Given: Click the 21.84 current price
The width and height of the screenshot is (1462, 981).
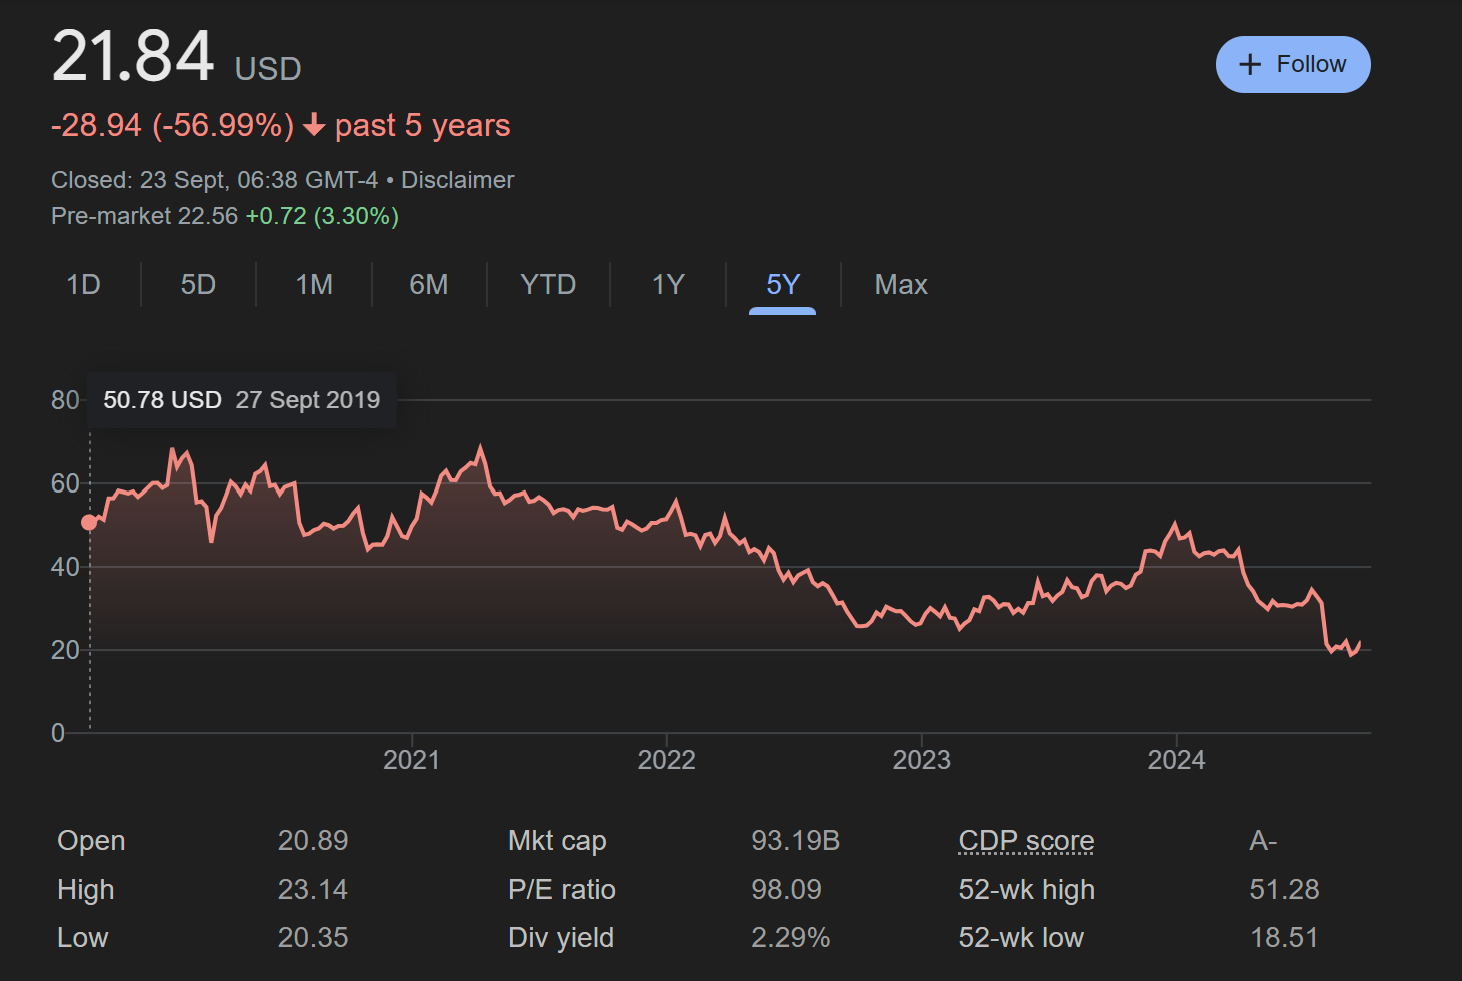Looking at the screenshot, I should (133, 56).
